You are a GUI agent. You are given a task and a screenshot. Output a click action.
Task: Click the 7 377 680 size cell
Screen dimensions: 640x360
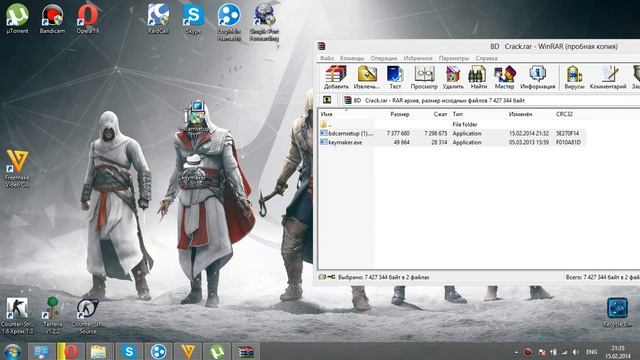tap(398, 133)
